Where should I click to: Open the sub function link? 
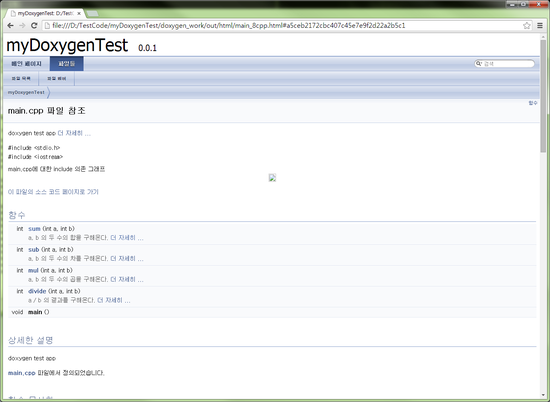[x=34, y=250]
